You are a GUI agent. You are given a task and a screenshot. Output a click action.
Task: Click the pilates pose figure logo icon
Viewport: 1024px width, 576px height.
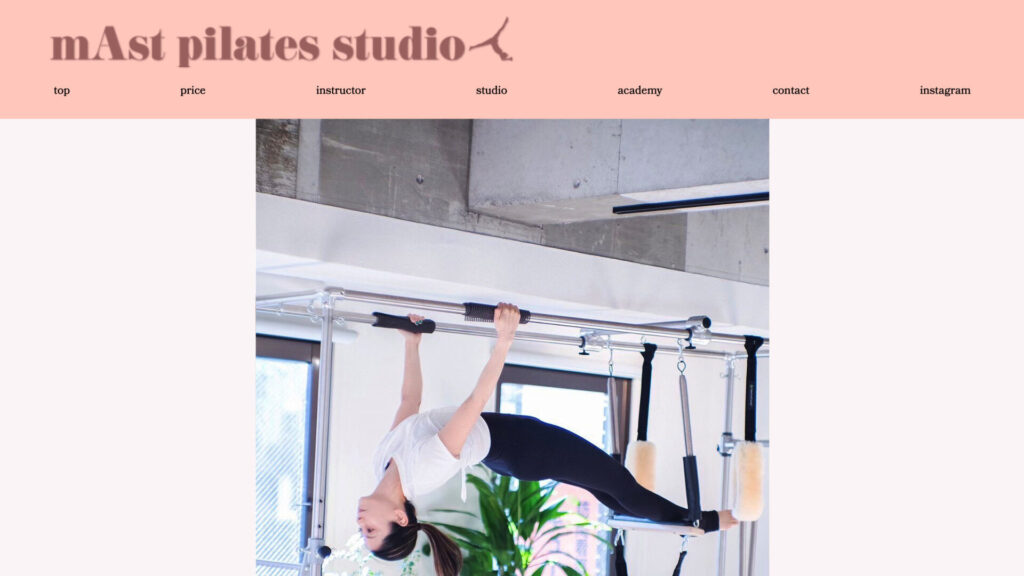click(x=491, y=40)
